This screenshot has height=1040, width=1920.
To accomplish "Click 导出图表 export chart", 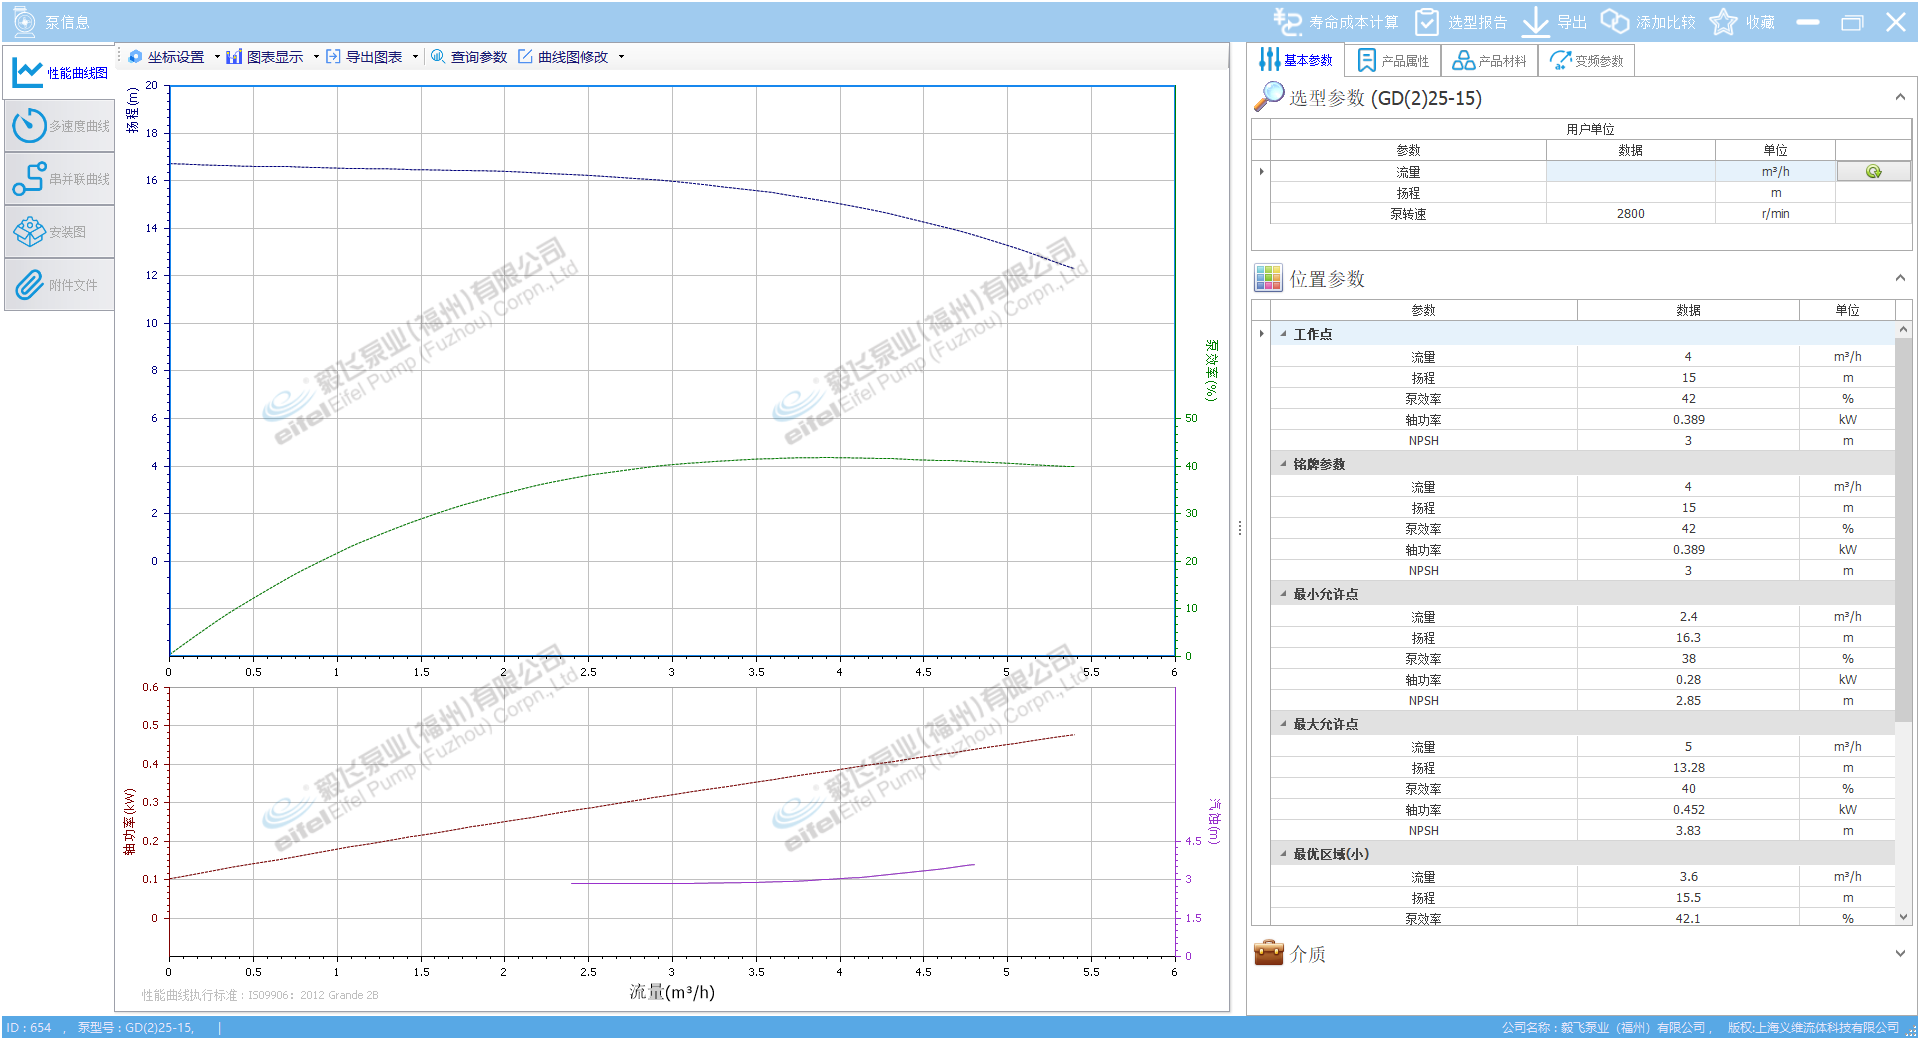I will click(364, 57).
